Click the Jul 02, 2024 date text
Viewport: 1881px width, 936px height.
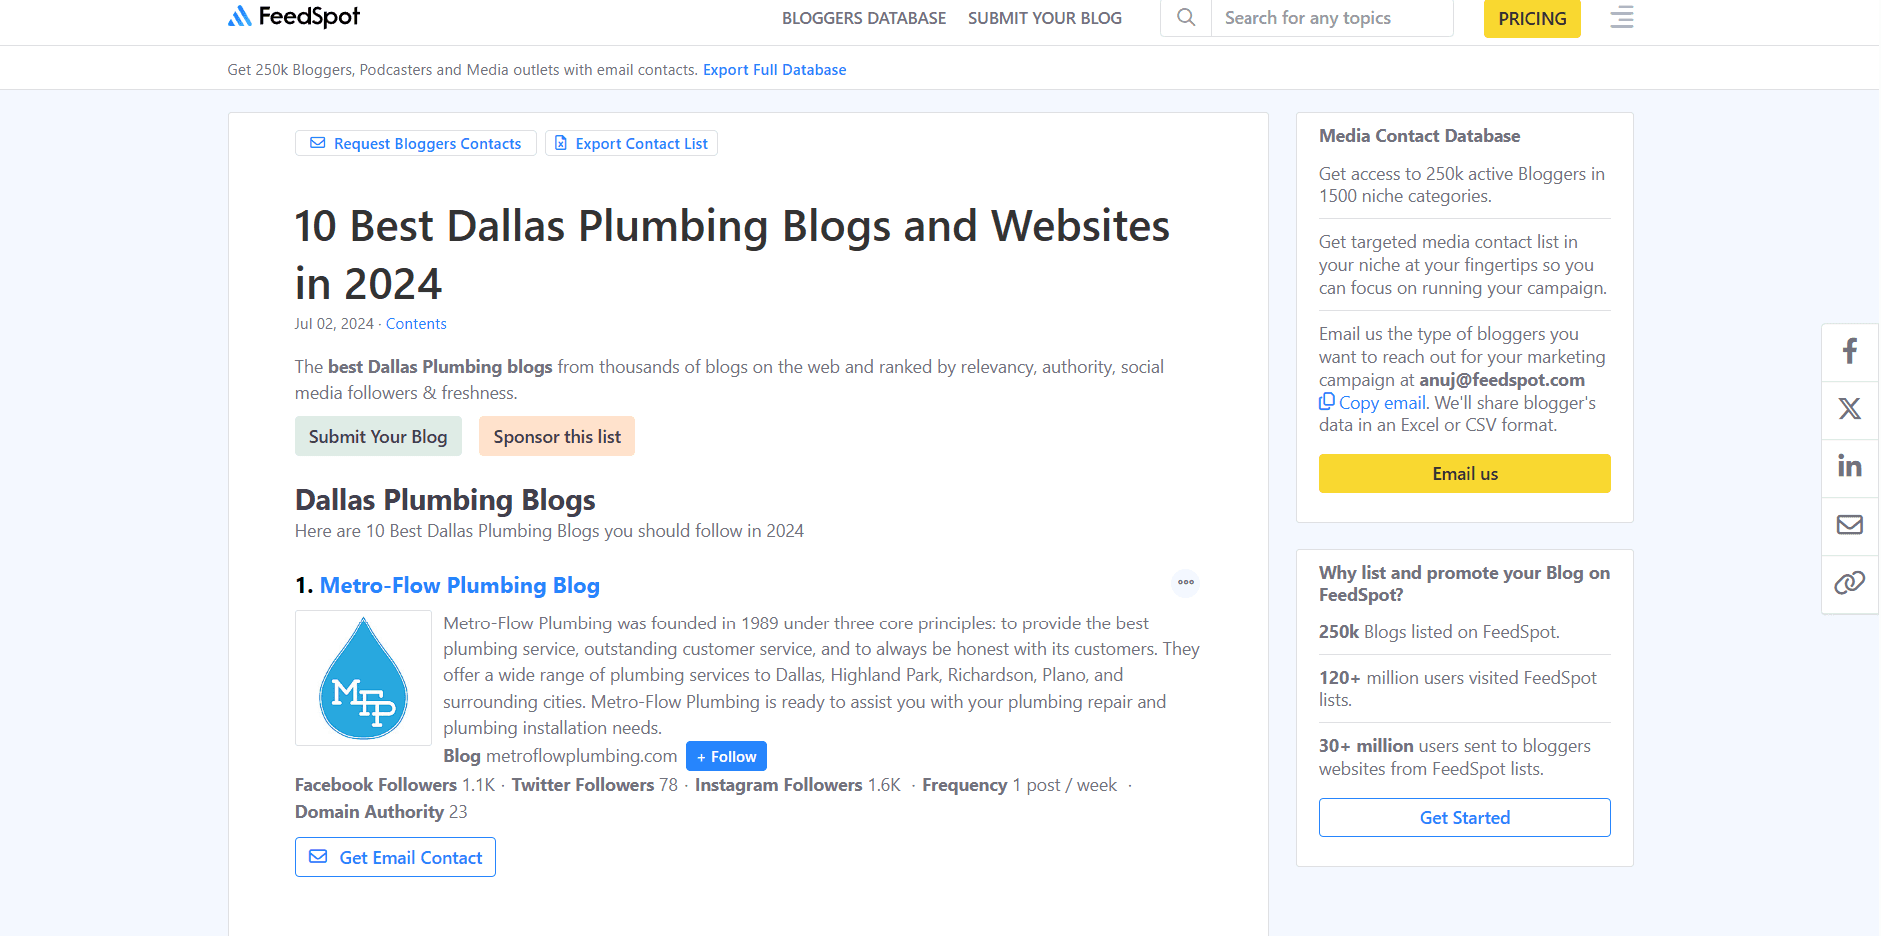pos(334,324)
